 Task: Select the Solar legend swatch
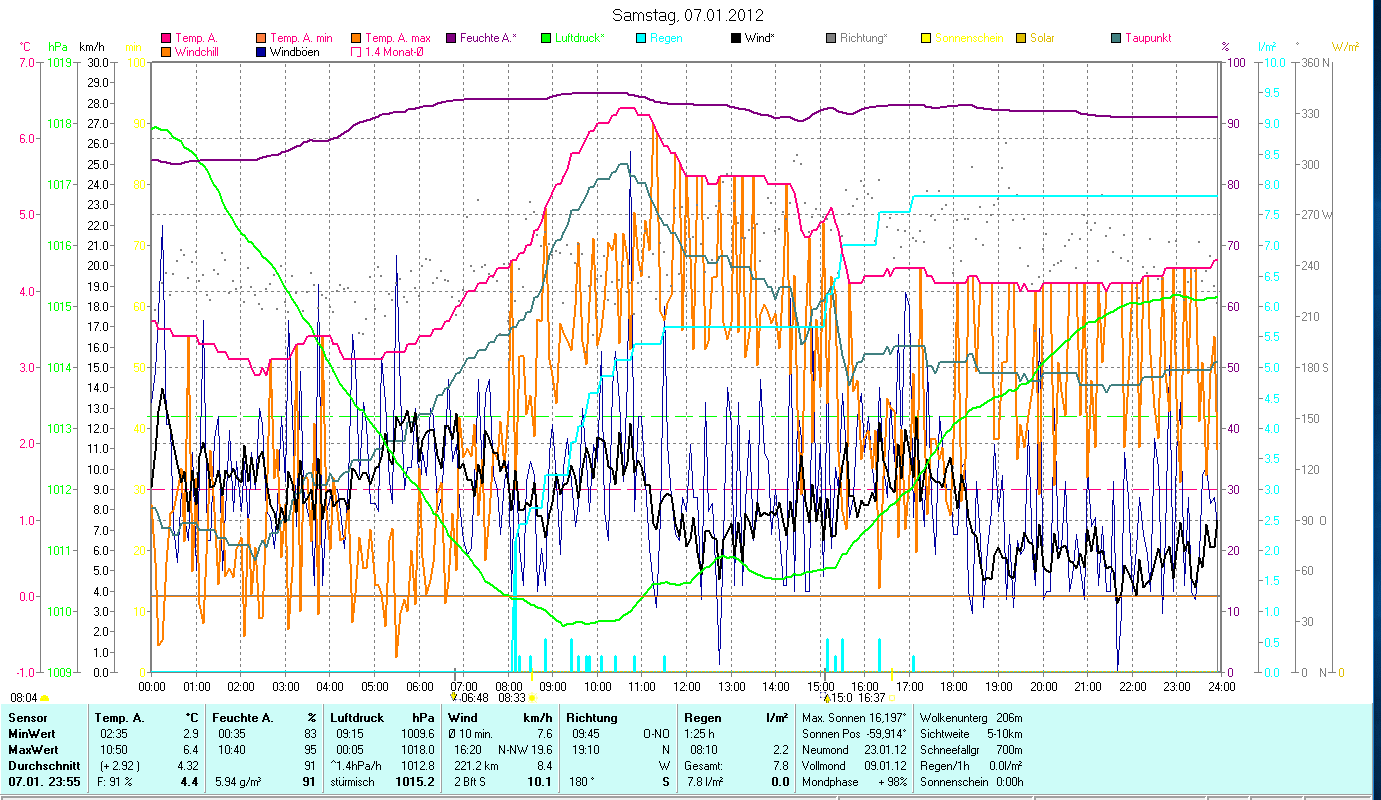[x=1021, y=38]
